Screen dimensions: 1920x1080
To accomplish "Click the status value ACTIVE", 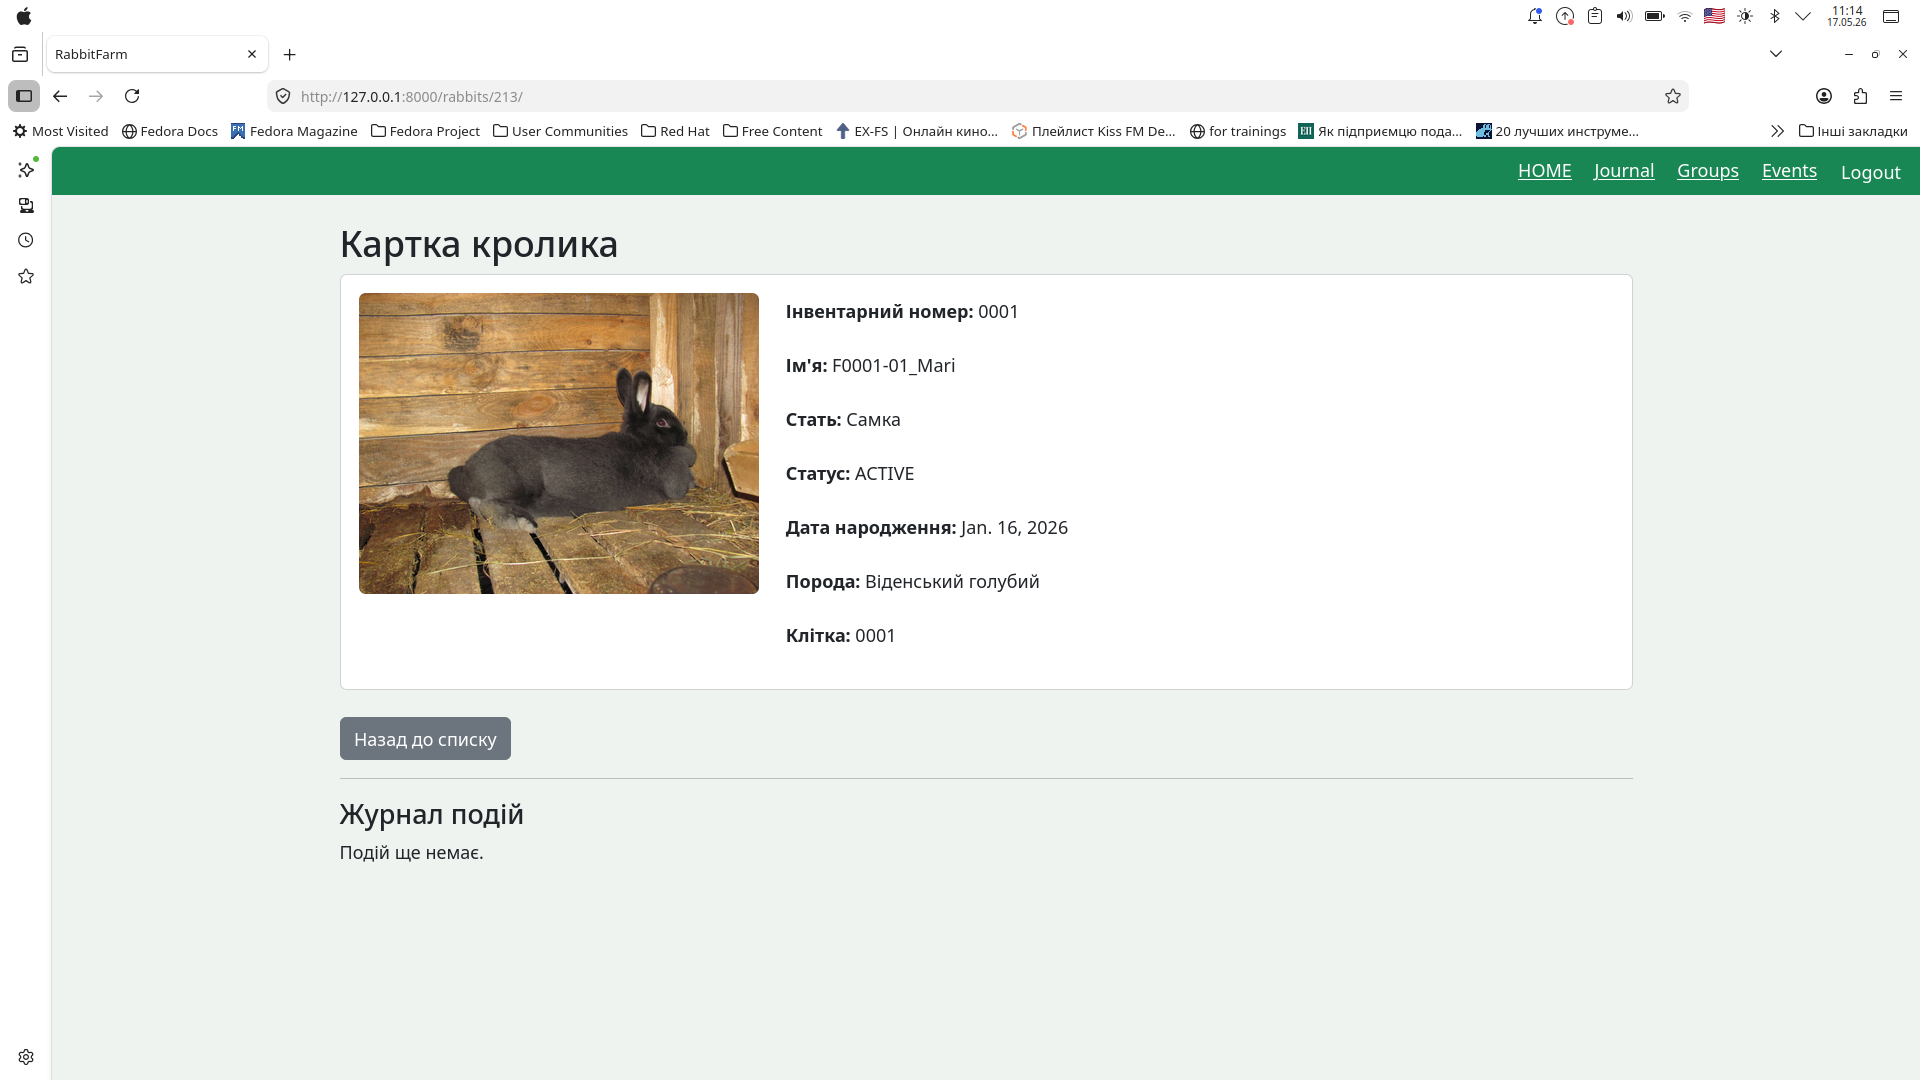I will point(884,474).
